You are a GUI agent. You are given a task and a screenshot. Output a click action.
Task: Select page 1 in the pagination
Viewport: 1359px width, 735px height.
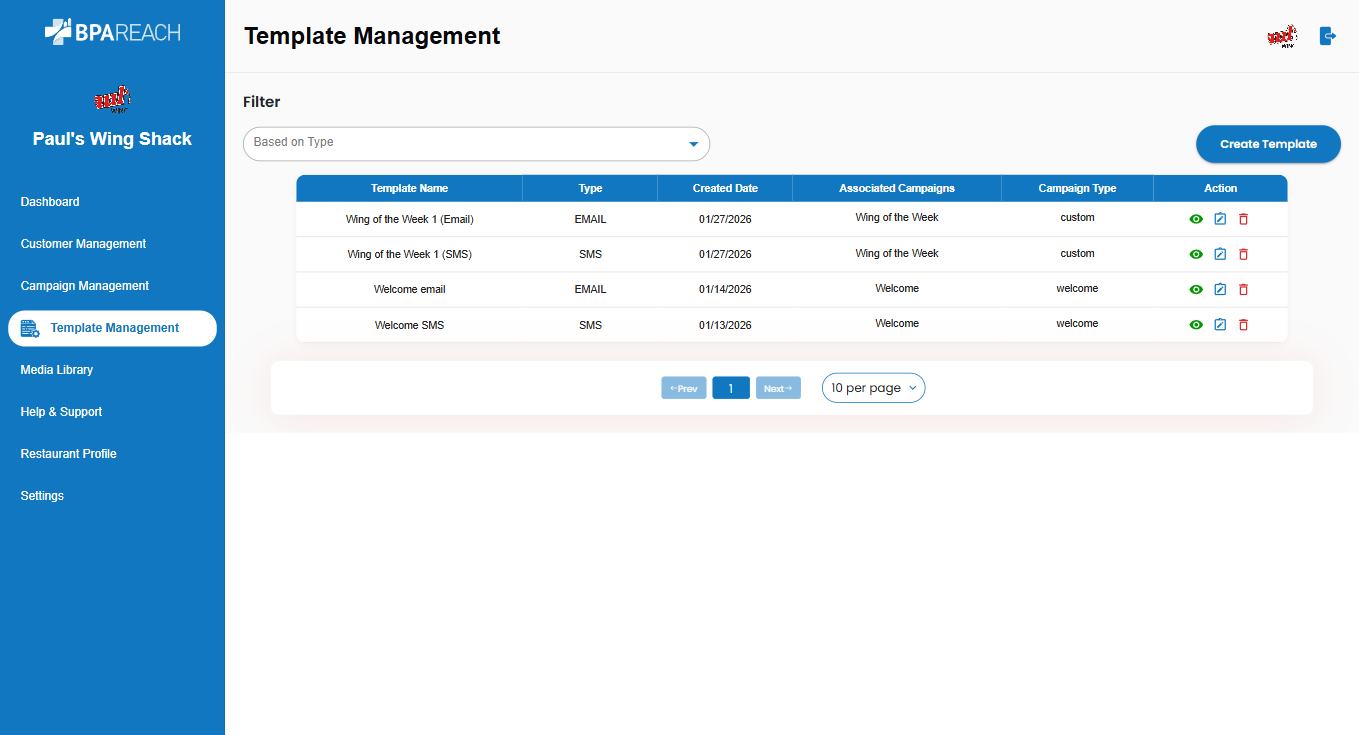coord(731,388)
